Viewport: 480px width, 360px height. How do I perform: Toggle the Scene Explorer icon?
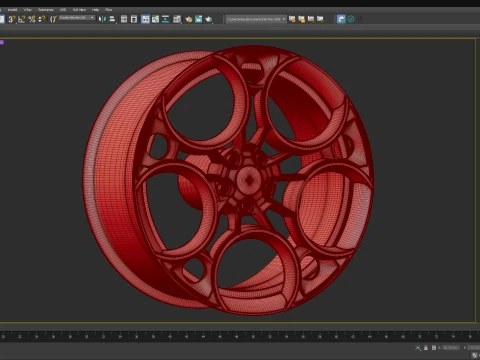pos(124,19)
